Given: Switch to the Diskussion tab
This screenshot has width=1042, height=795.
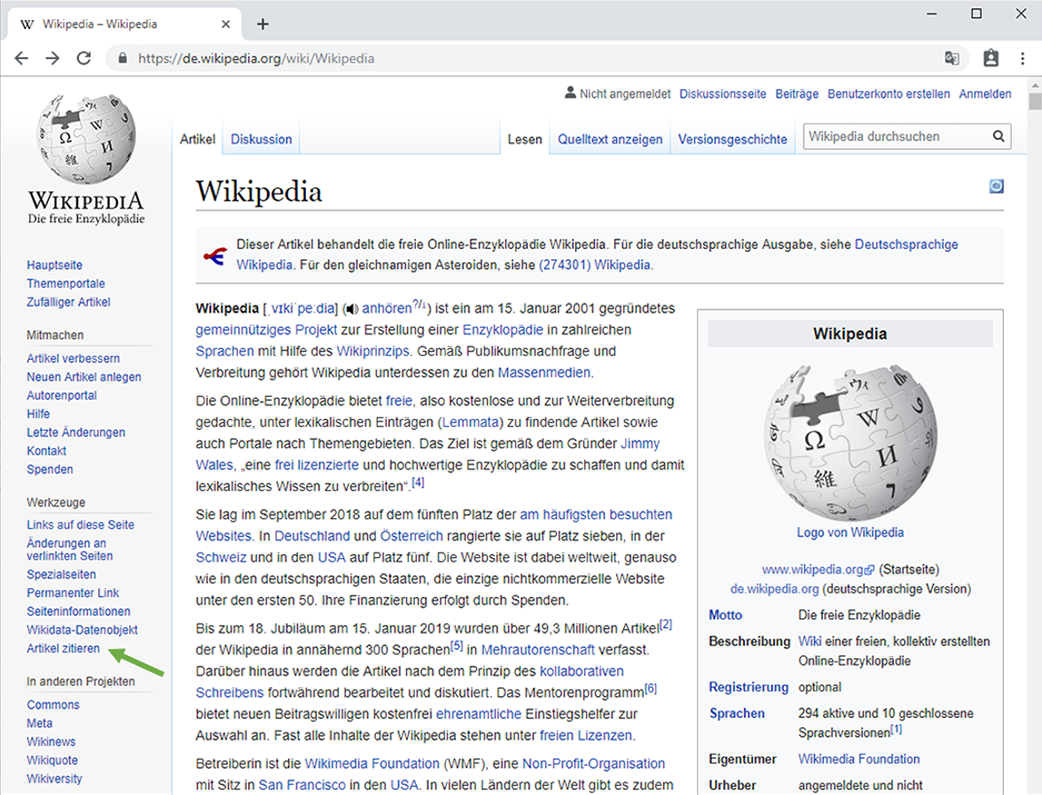Looking at the screenshot, I should [261, 139].
